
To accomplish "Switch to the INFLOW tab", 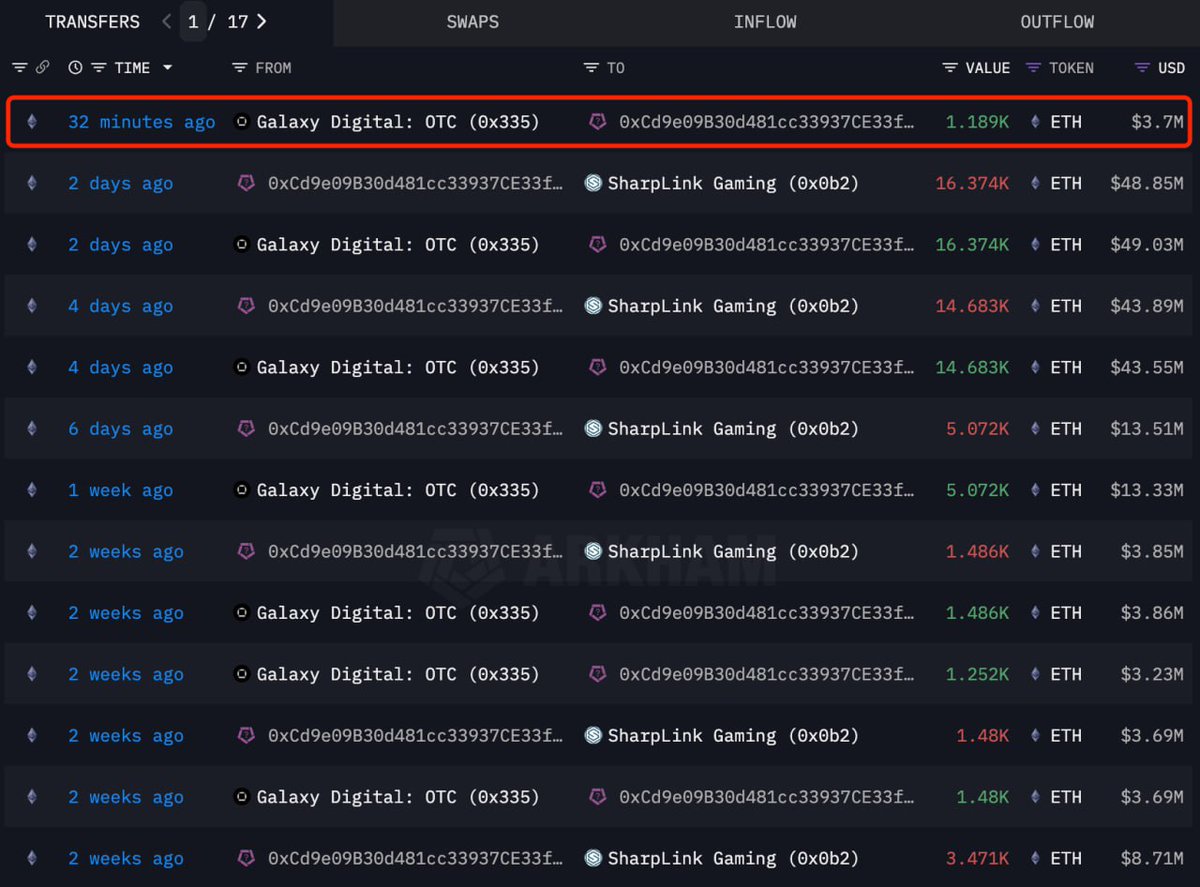I will click(765, 22).
